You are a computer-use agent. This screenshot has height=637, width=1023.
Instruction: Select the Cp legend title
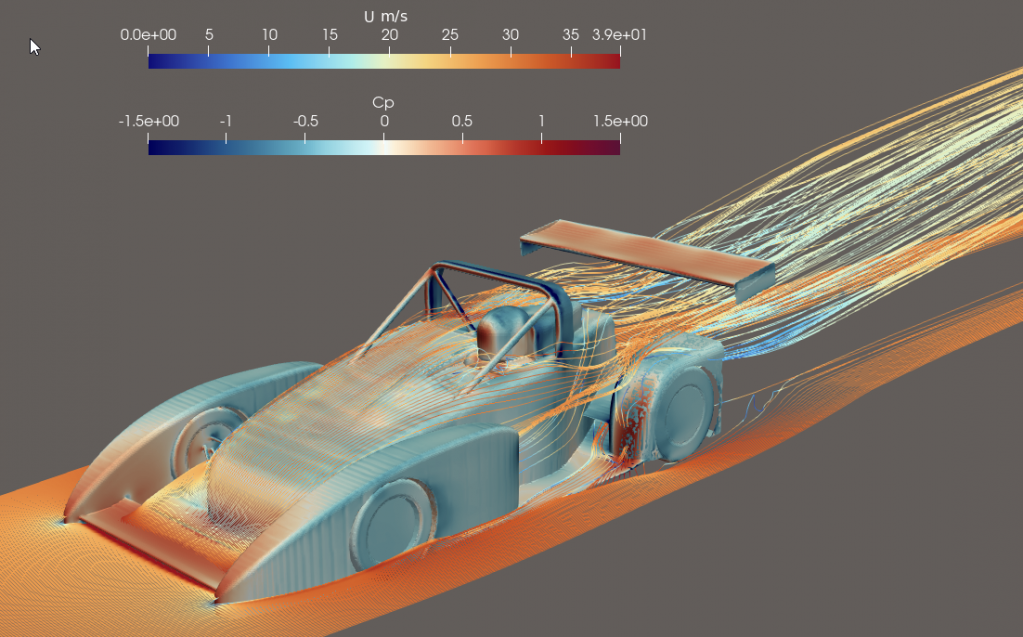[x=383, y=103]
